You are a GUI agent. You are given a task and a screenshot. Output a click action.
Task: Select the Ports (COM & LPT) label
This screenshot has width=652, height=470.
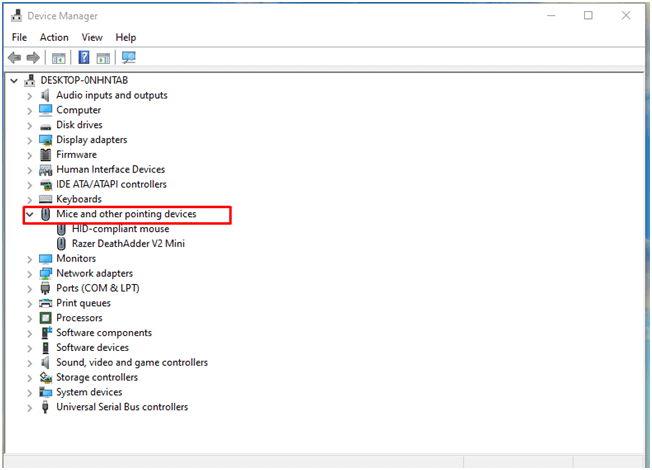(98, 288)
